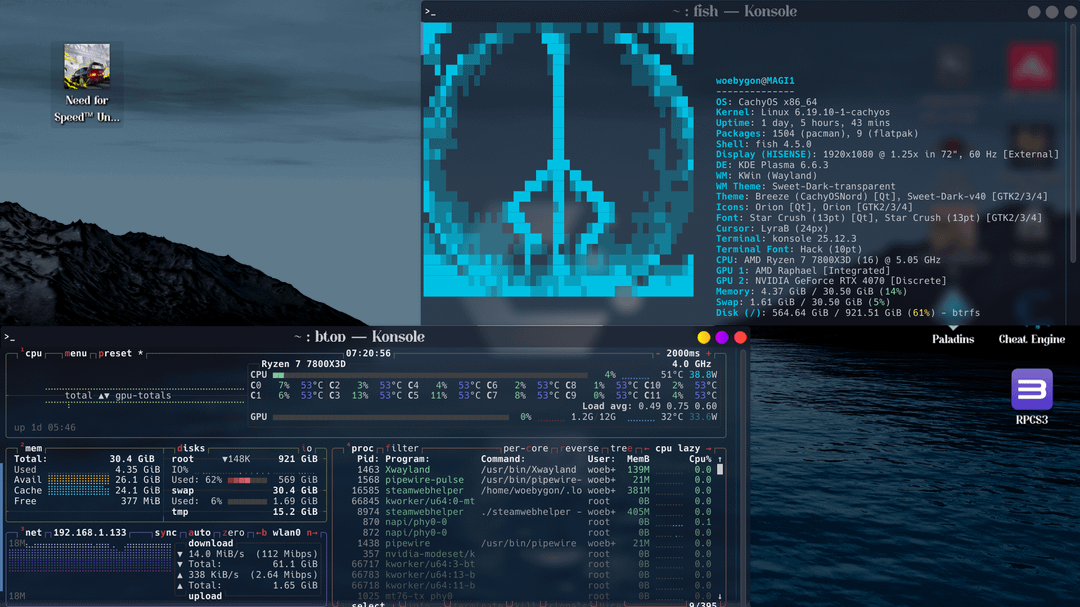Click the process list scrollbar handle
The width and height of the screenshot is (1080, 607).
click(719, 469)
